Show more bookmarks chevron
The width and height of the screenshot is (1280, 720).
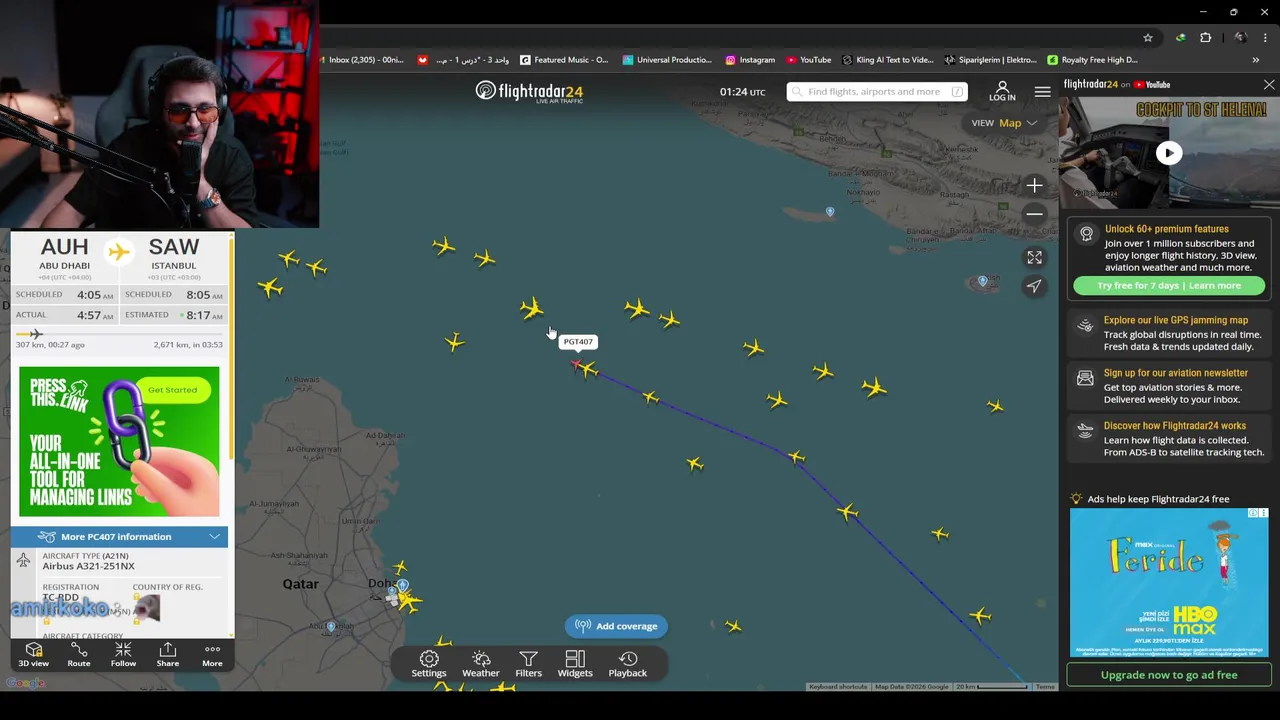point(1256,60)
